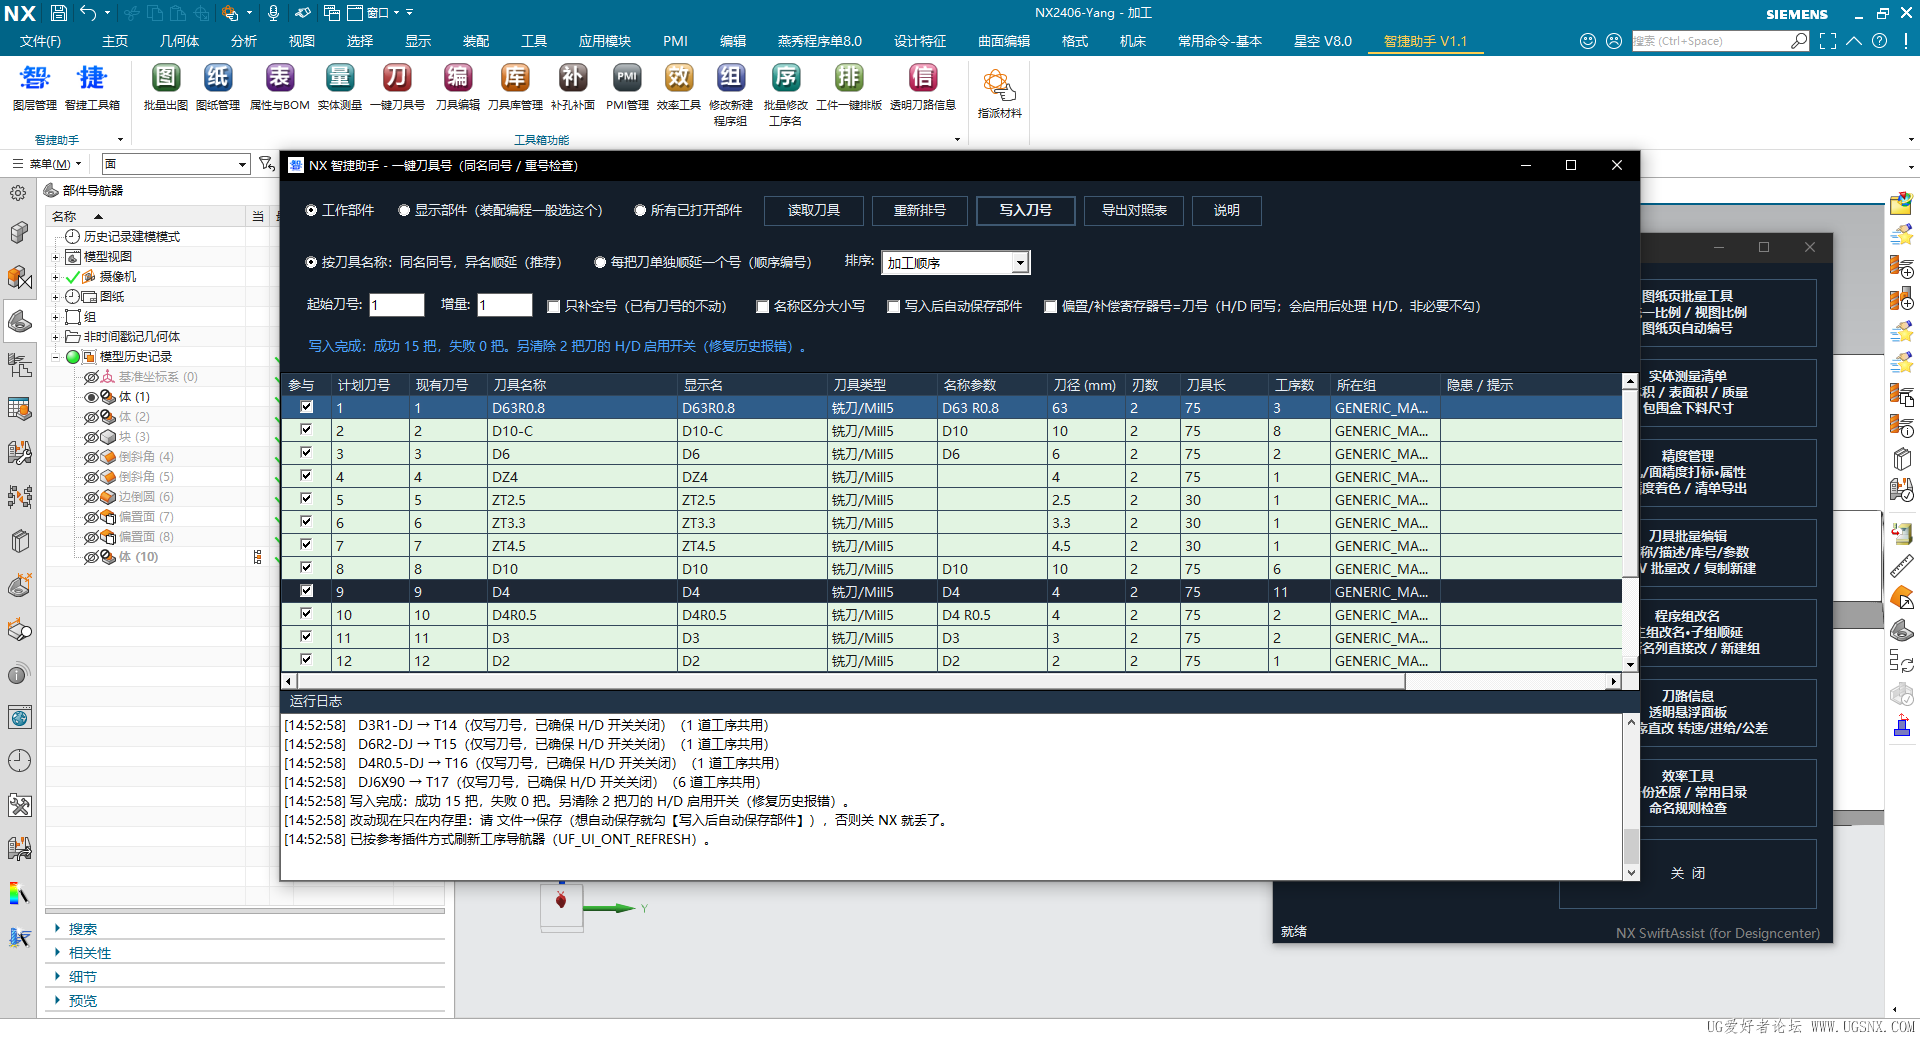The width and height of the screenshot is (1920, 1039).
Task: Click the 起始刀号 input field
Action: pos(397,305)
